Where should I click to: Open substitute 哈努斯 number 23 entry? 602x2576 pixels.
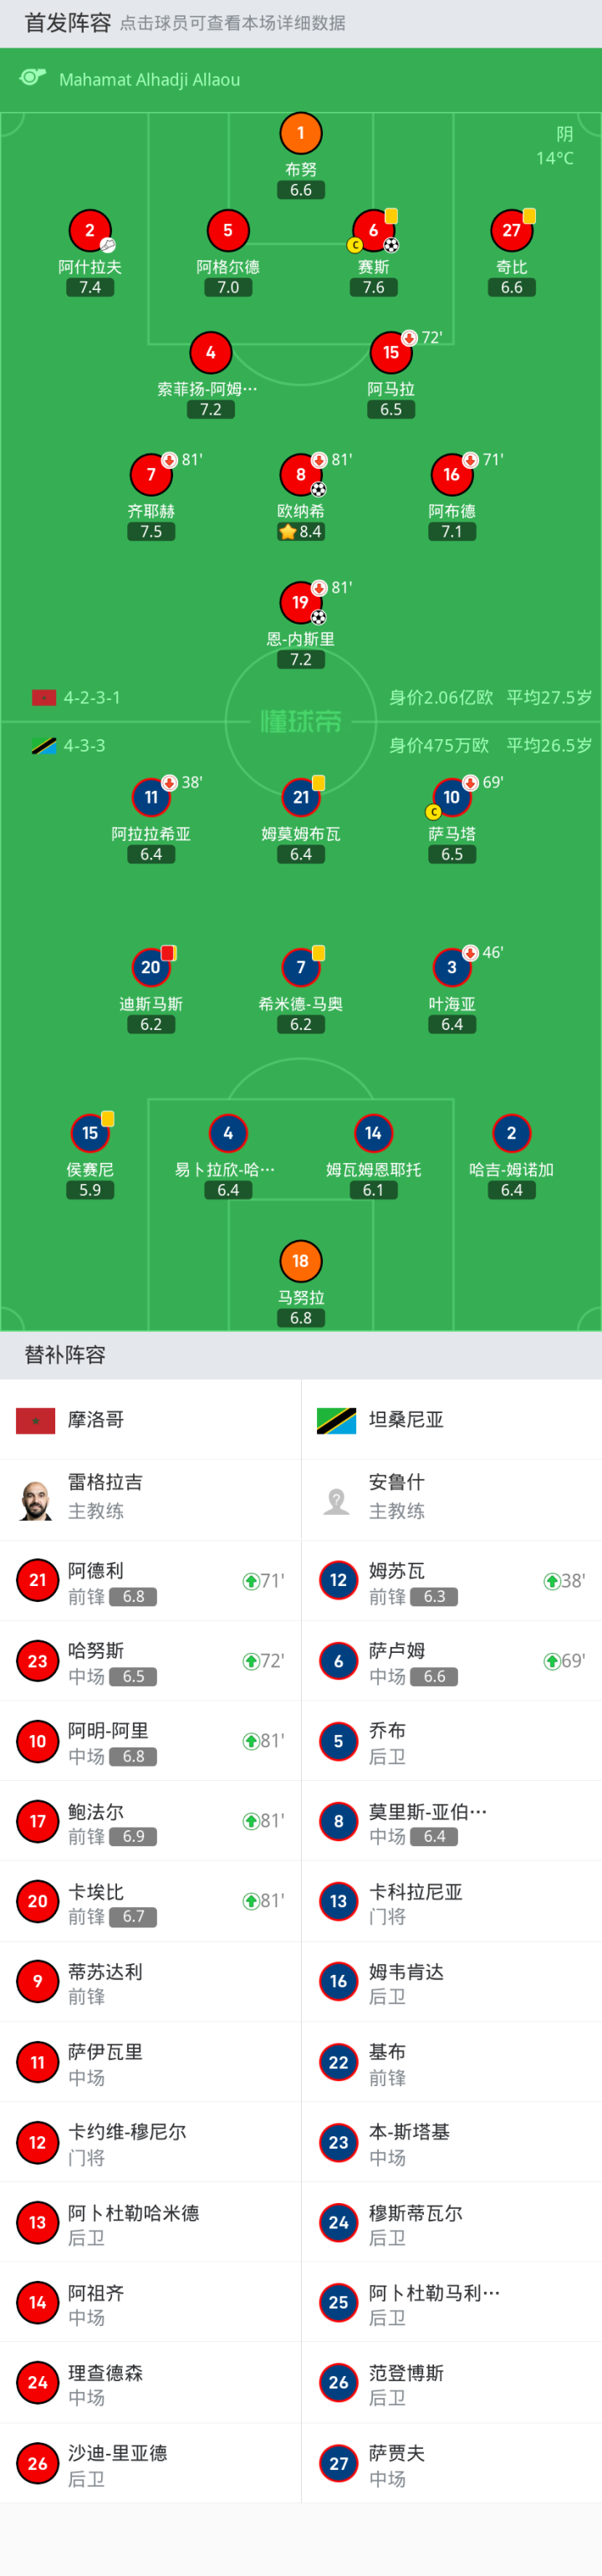150,1661
